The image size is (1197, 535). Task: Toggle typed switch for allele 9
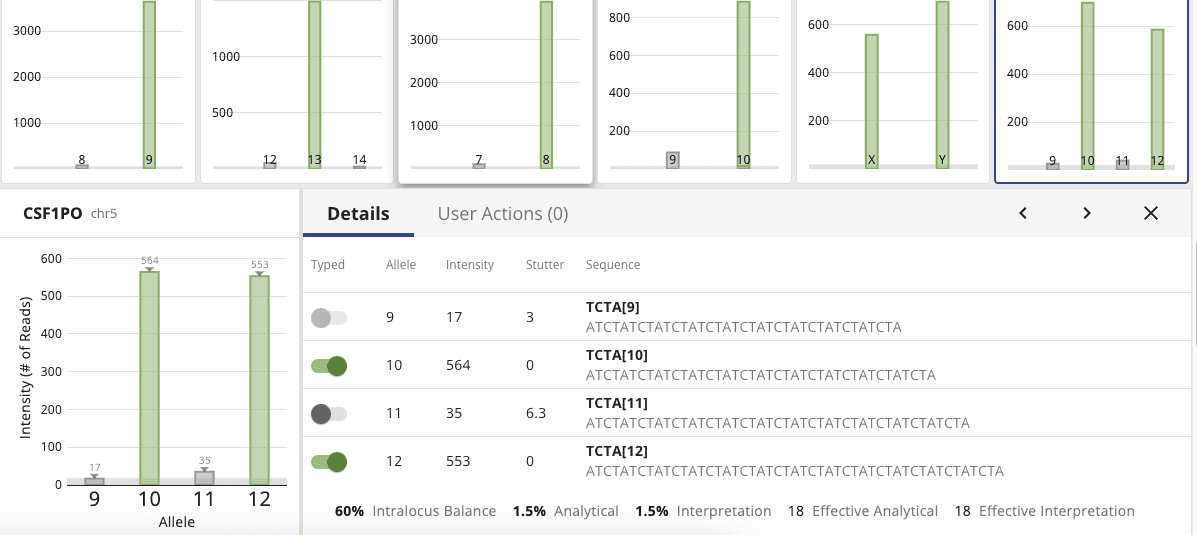pyautogui.click(x=329, y=318)
